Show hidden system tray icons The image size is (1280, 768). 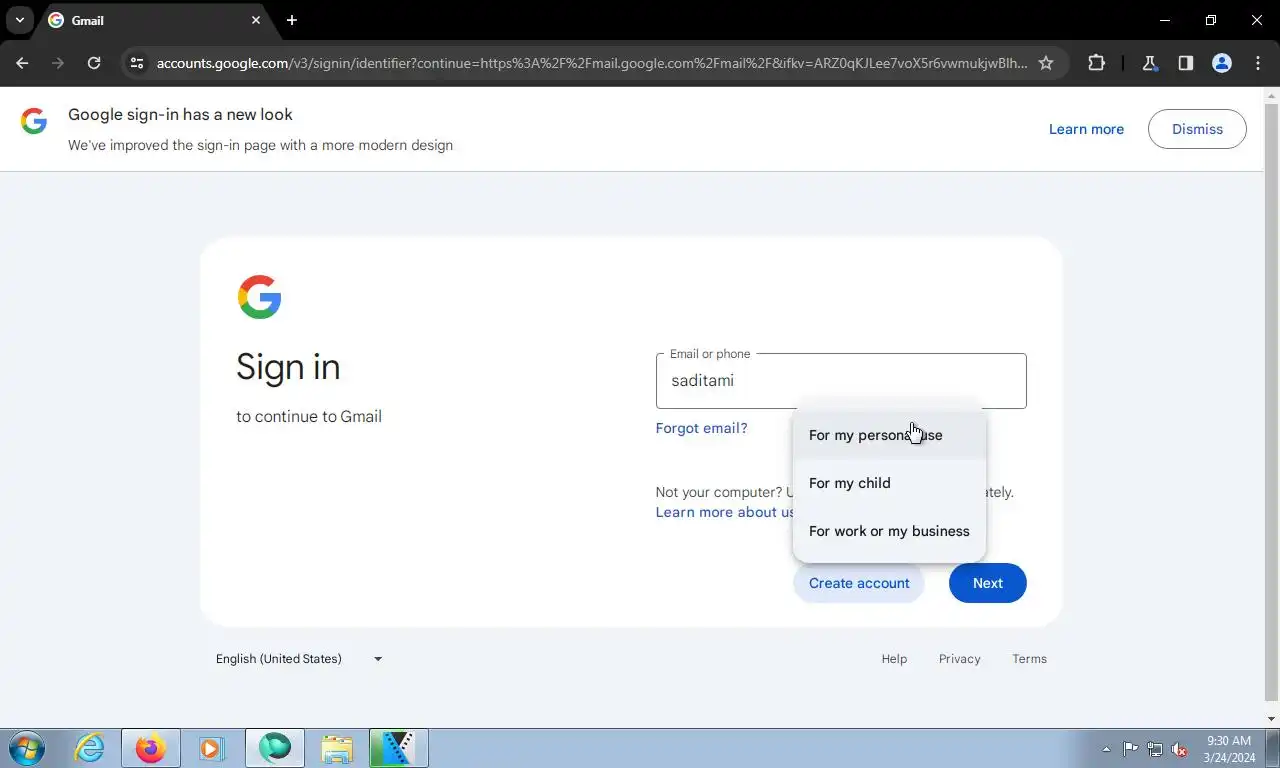pos(1106,749)
